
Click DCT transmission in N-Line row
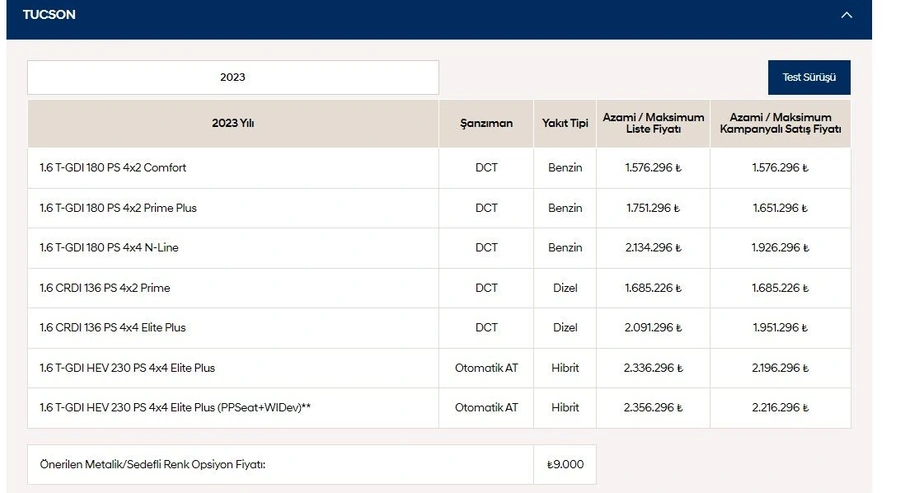coord(486,247)
